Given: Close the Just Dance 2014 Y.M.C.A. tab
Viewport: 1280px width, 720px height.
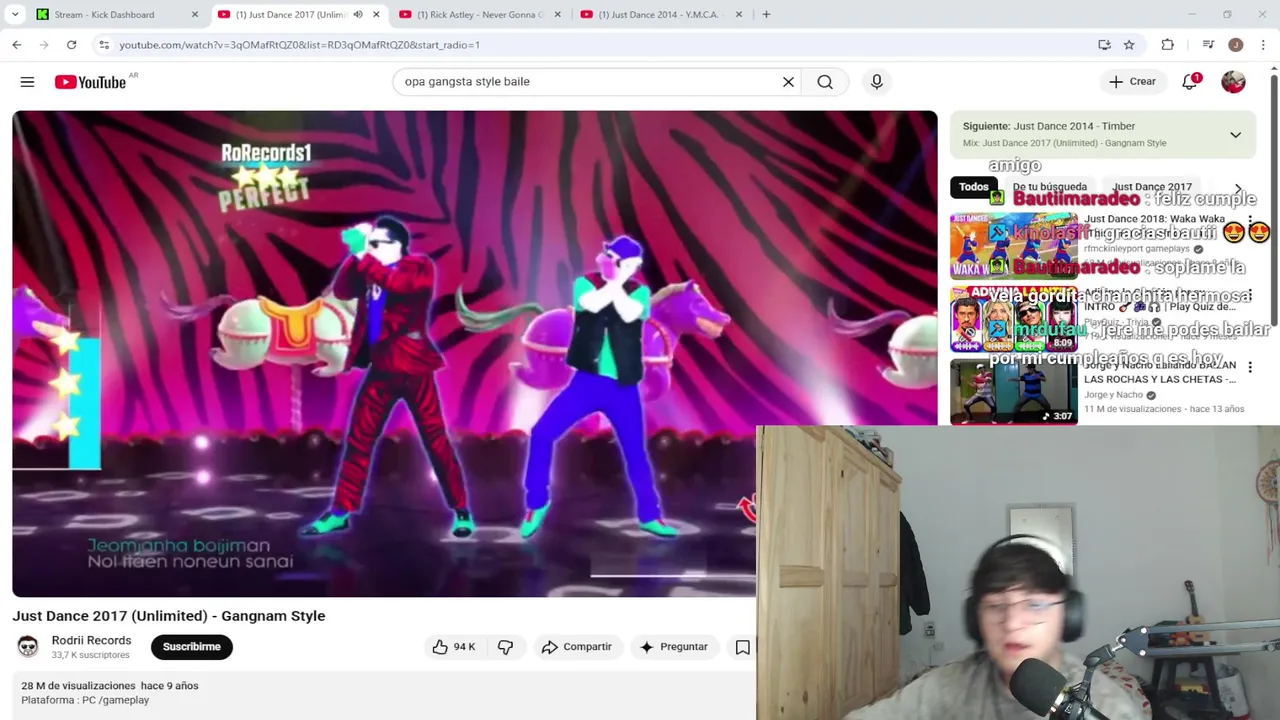Looking at the screenshot, I should [x=739, y=14].
